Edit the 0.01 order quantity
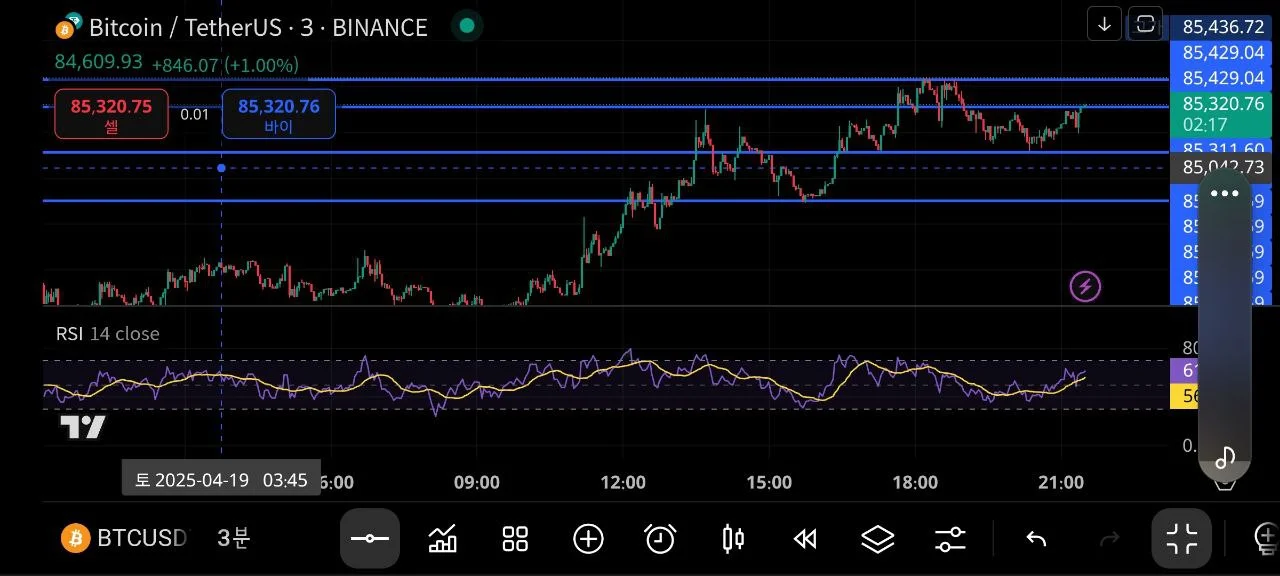Image resolution: width=1280 pixels, height=576 pixels. pyautogui.click(x=195, y=114)
